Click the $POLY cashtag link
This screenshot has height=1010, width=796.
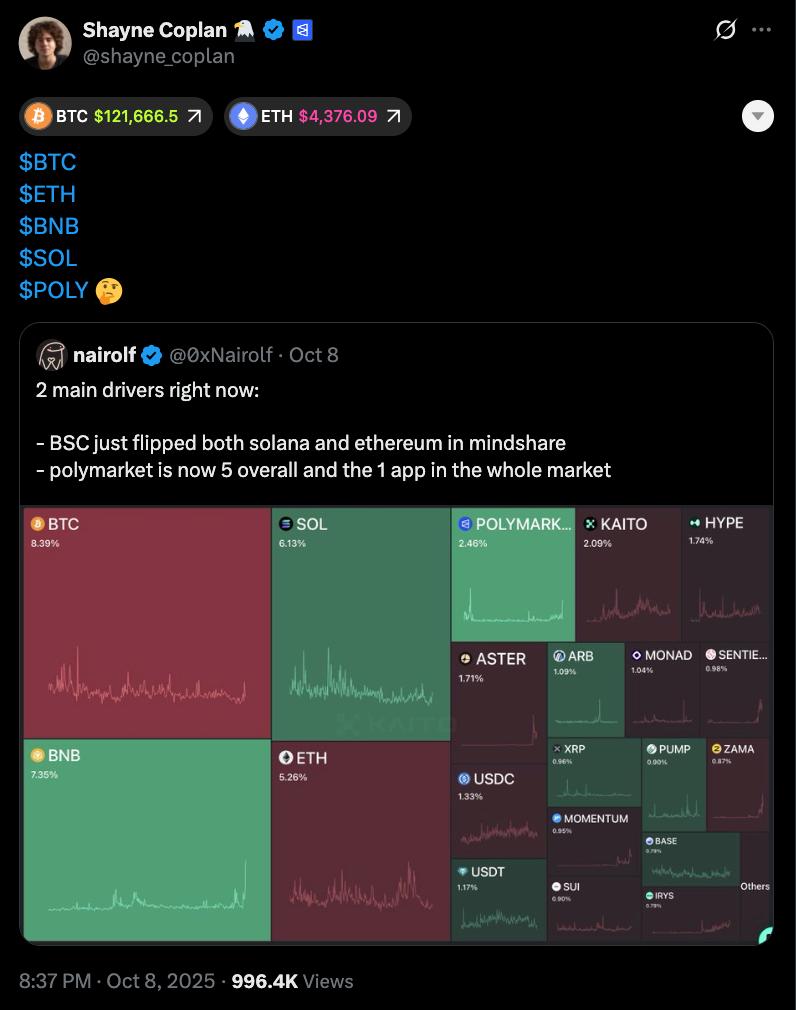[x=53, y=290]
